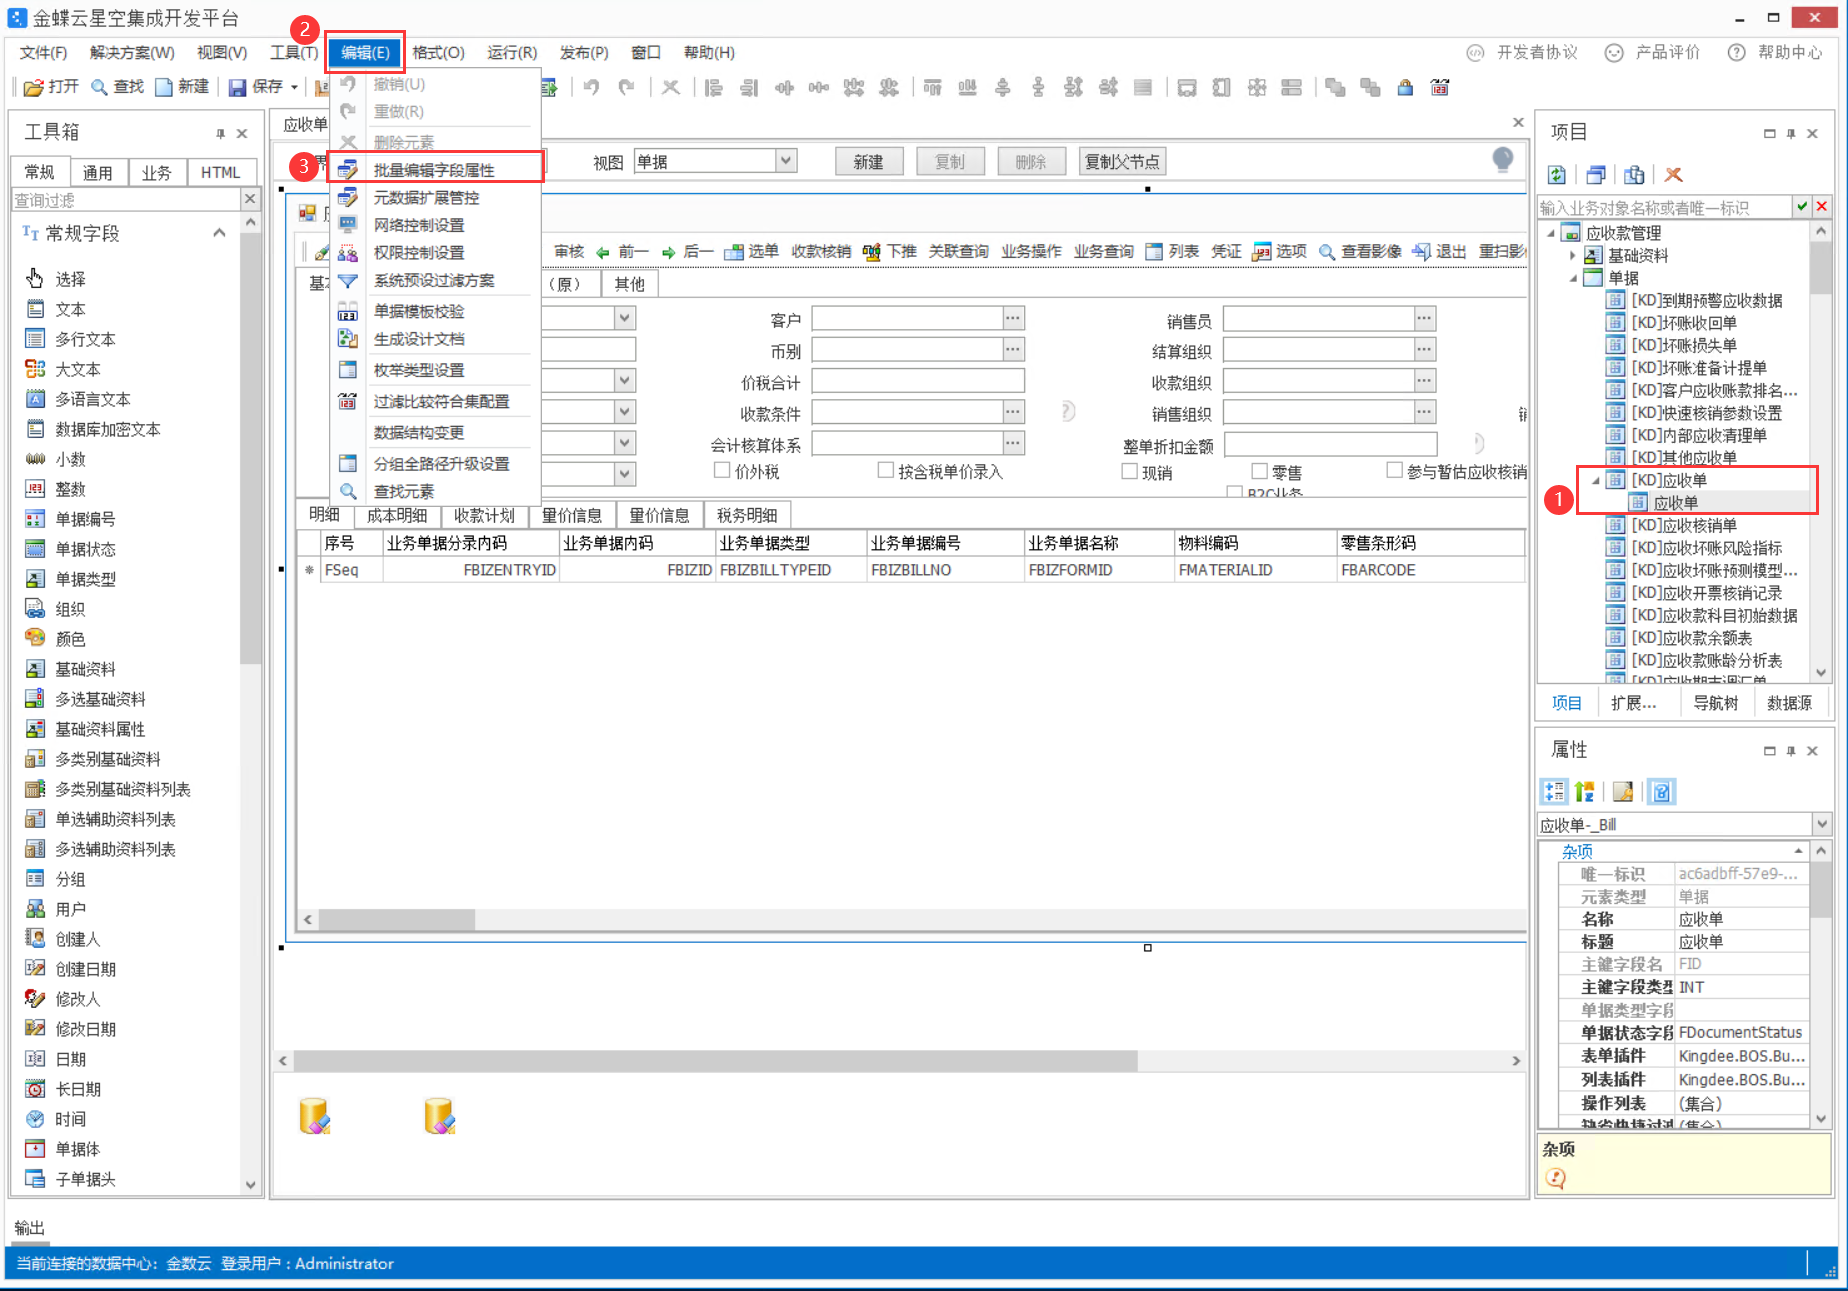Switch to the 收款计划 detail tab
The image size is (1848, 1291).
pos(484,515)
